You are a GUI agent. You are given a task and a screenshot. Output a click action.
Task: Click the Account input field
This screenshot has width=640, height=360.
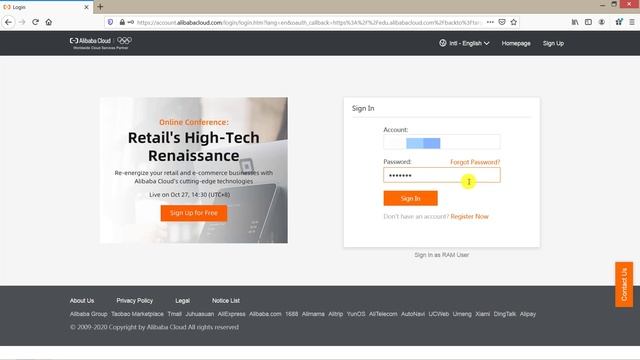[442, 142]
